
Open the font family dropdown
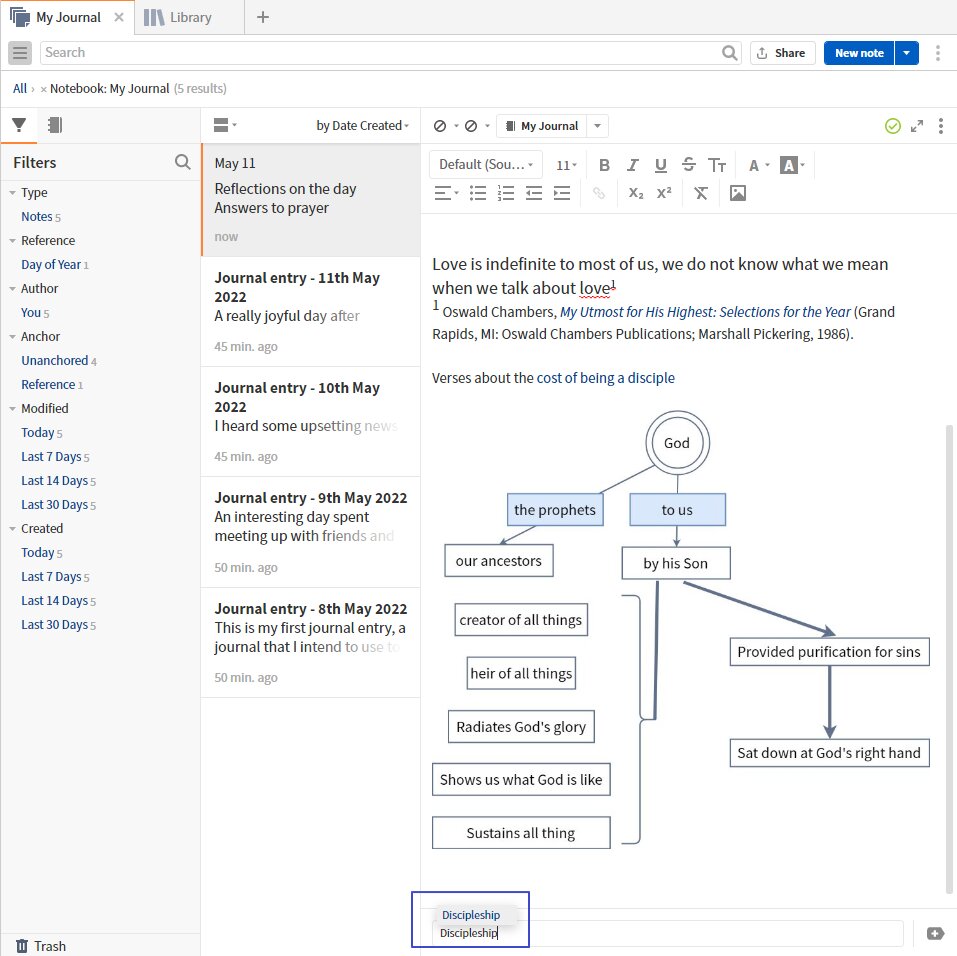486,165
